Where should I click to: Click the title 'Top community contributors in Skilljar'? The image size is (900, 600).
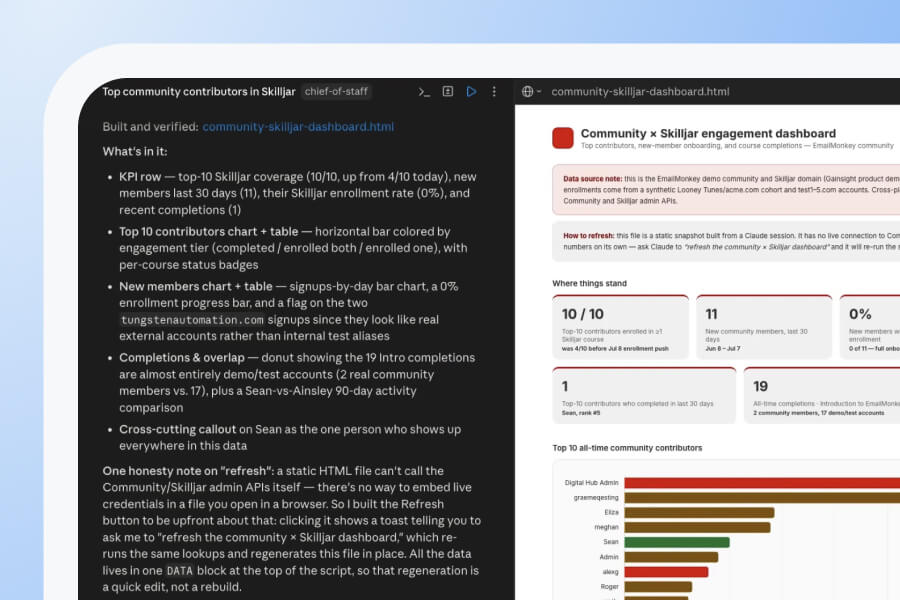(x=199, y=91)
